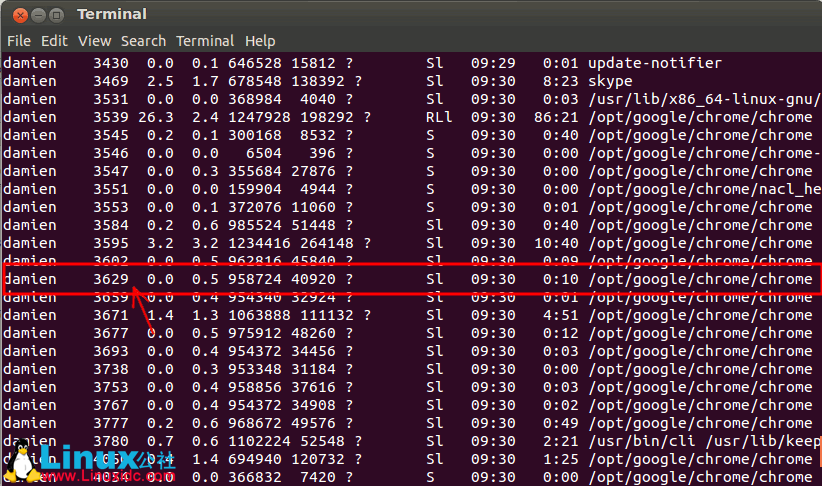Viewport: 822px width, 486px height.
Task: Click the 958856 value
Action: (255, 387)
